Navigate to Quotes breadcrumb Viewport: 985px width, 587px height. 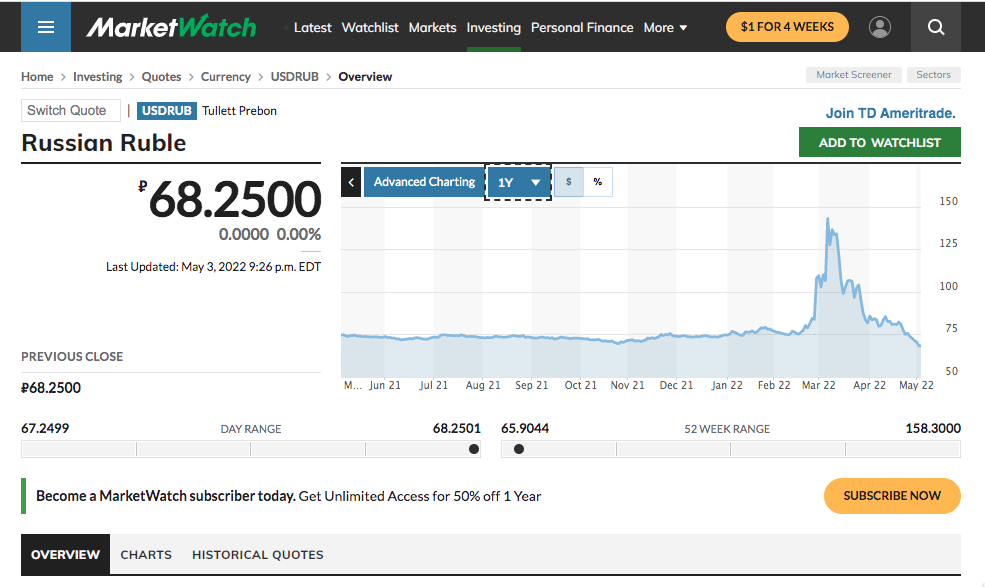click(161, 77)
